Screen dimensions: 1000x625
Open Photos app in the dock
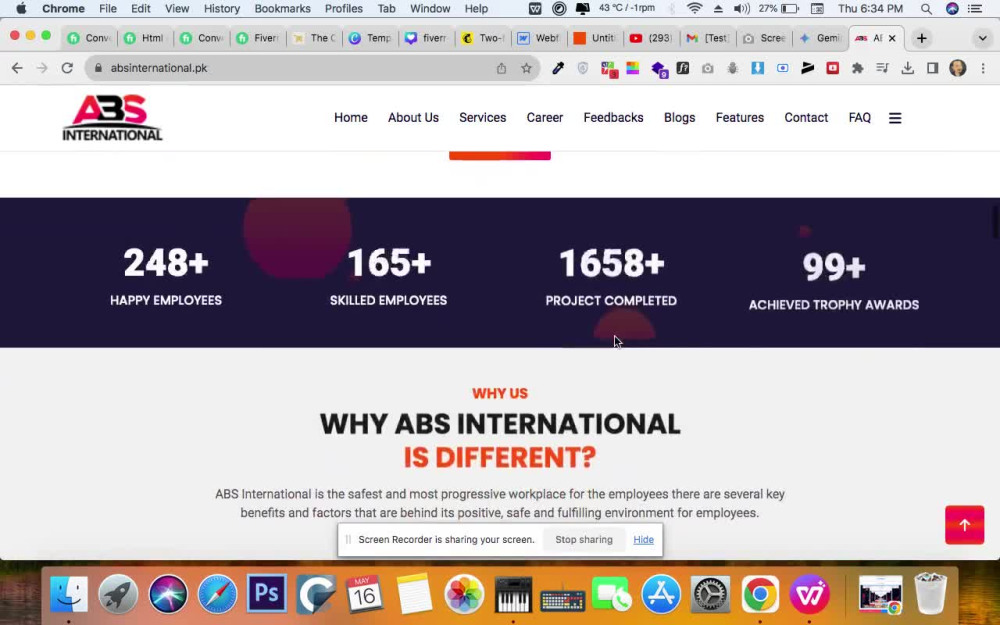464,594
